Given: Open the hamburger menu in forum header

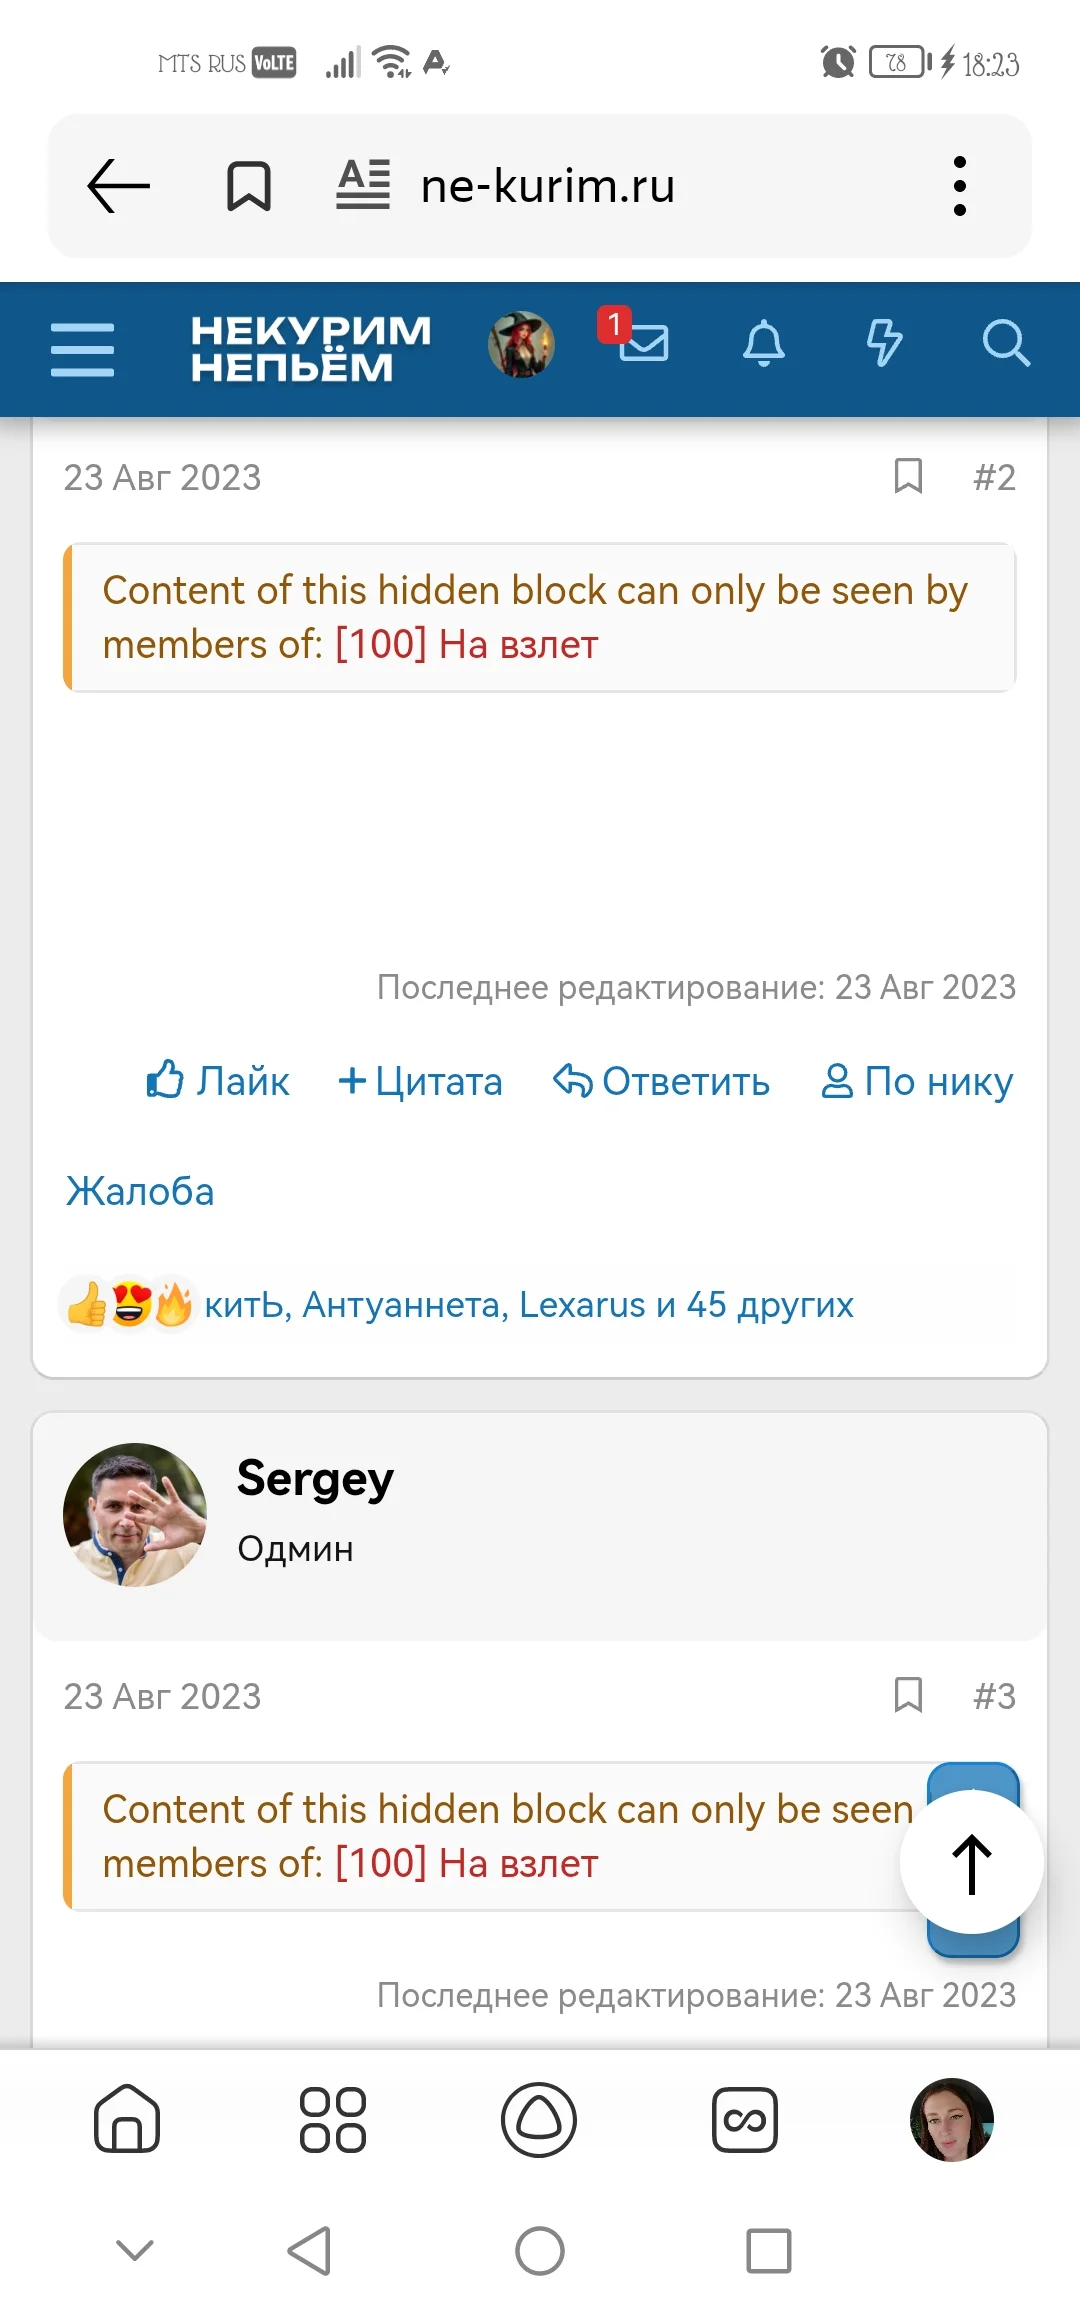Looking at the screenshot, I should [82, 349].
